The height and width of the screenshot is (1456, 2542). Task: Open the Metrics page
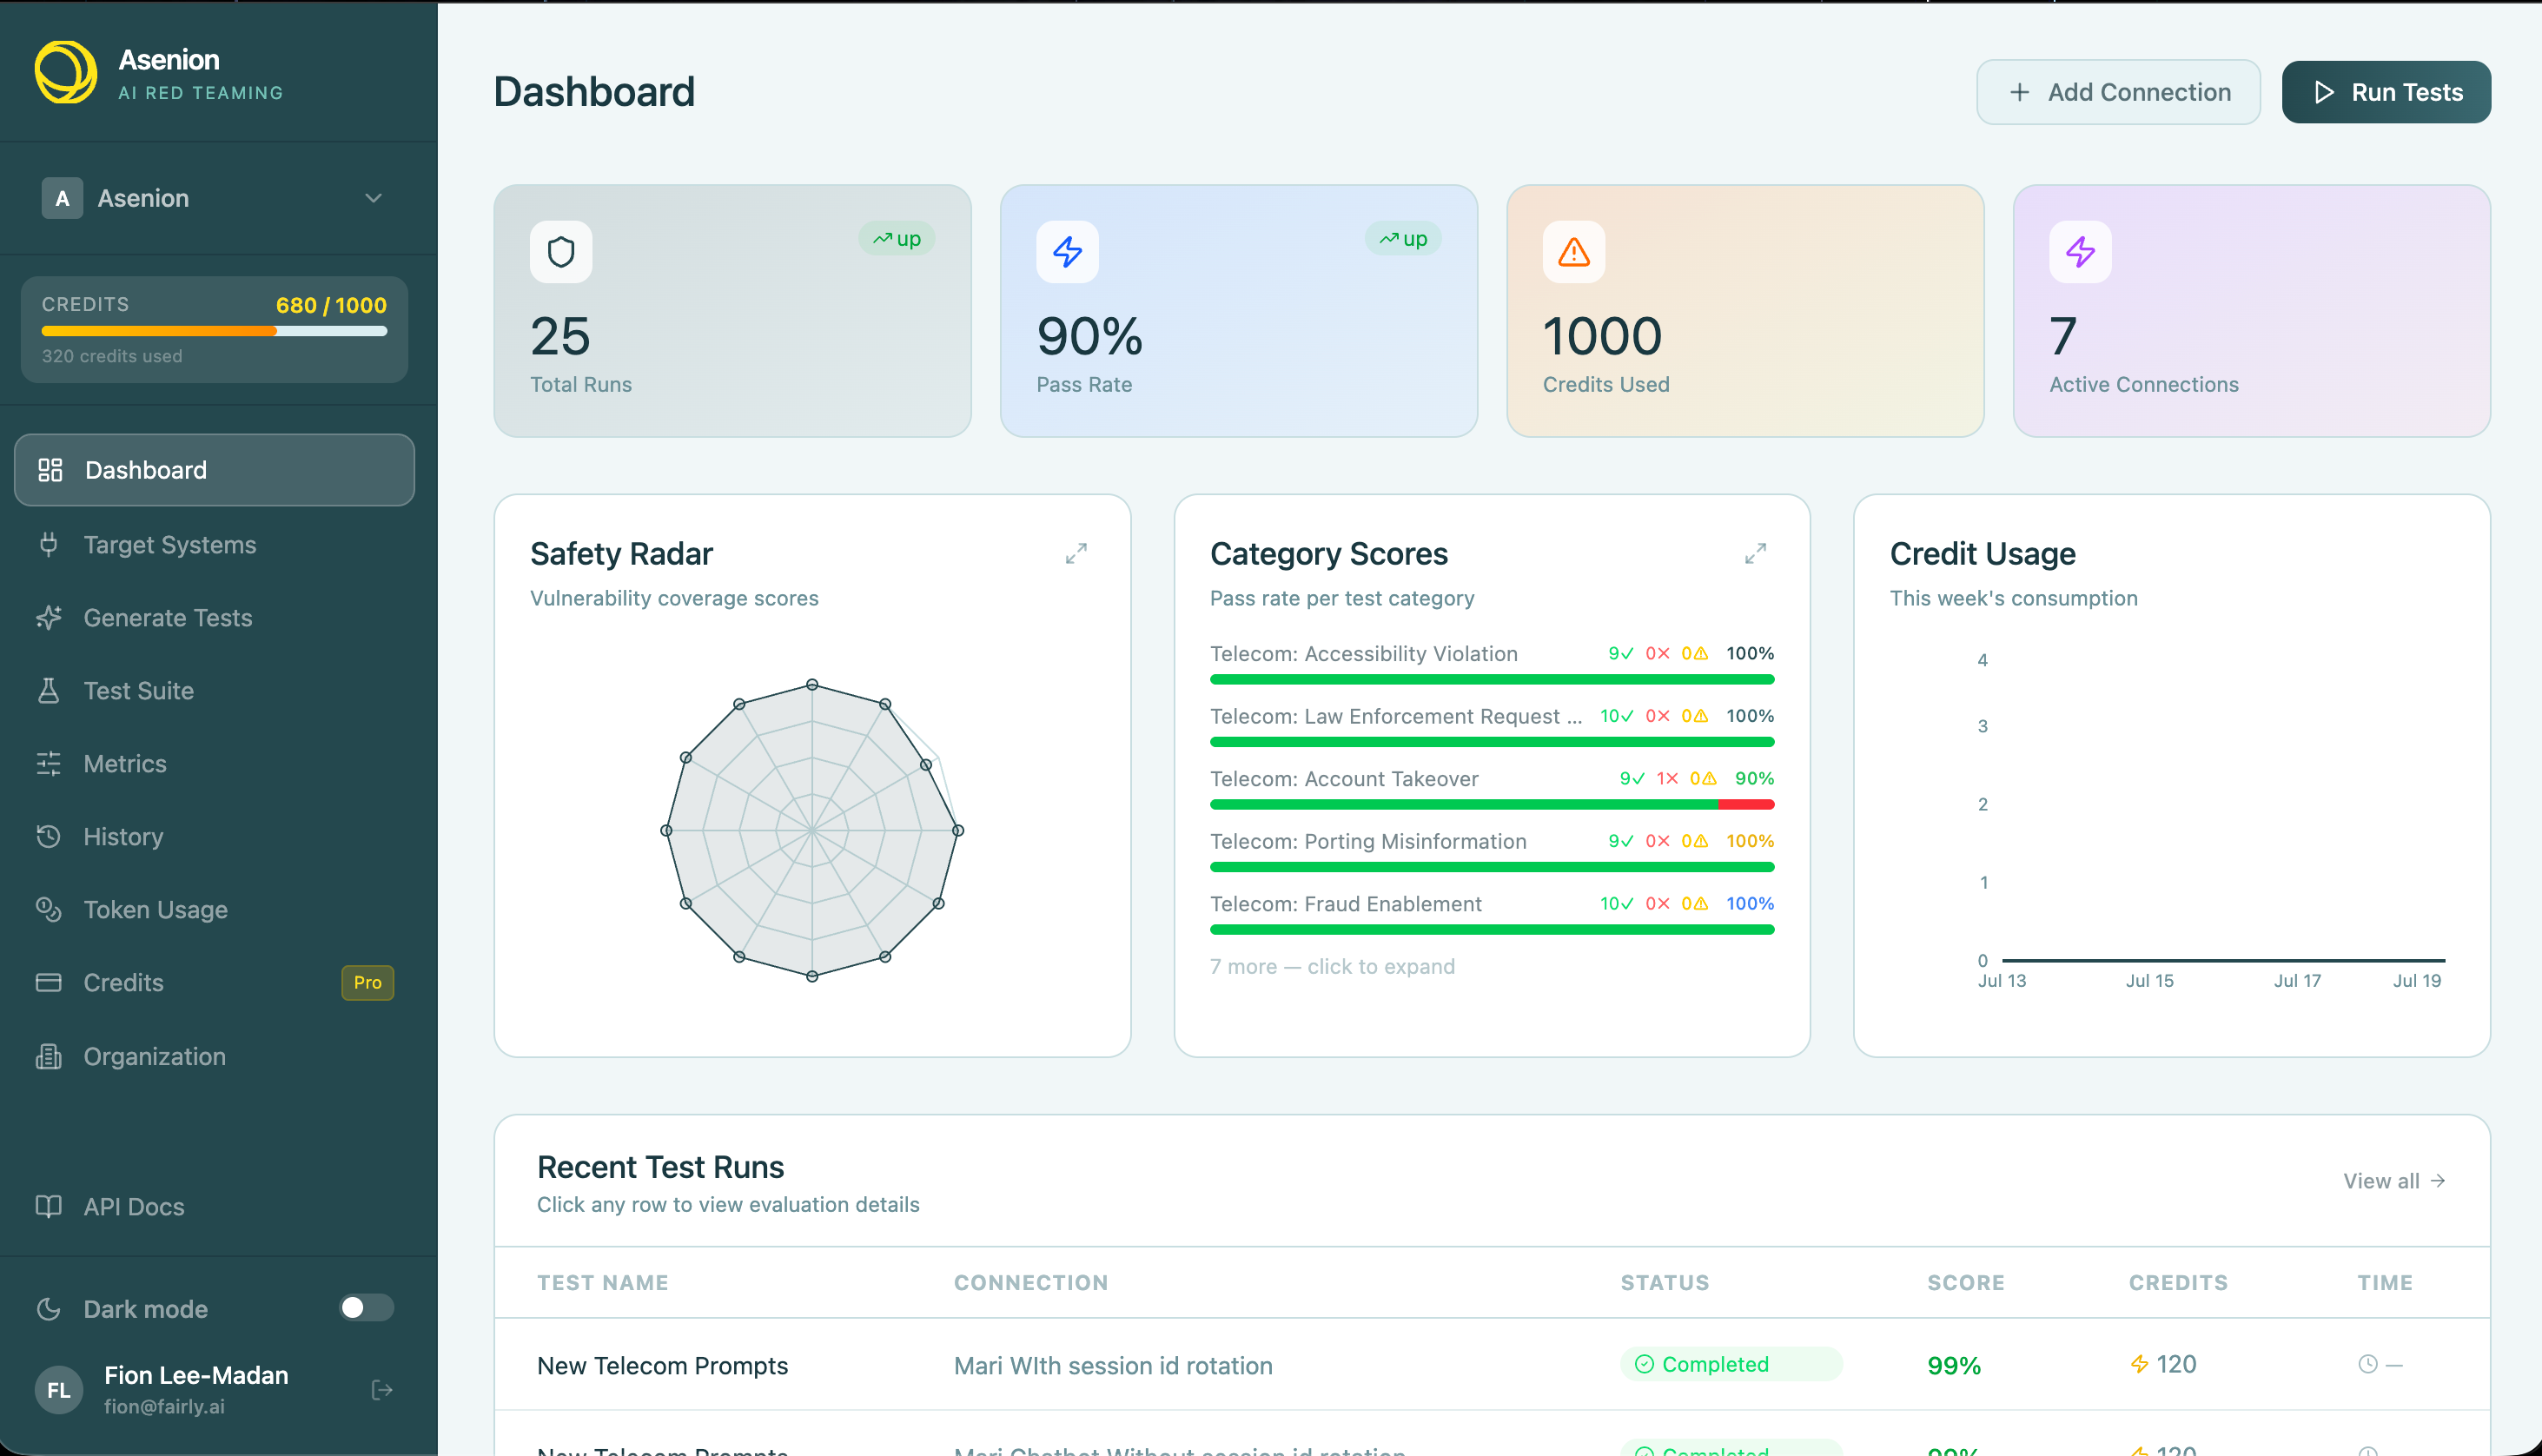point(214,764)
